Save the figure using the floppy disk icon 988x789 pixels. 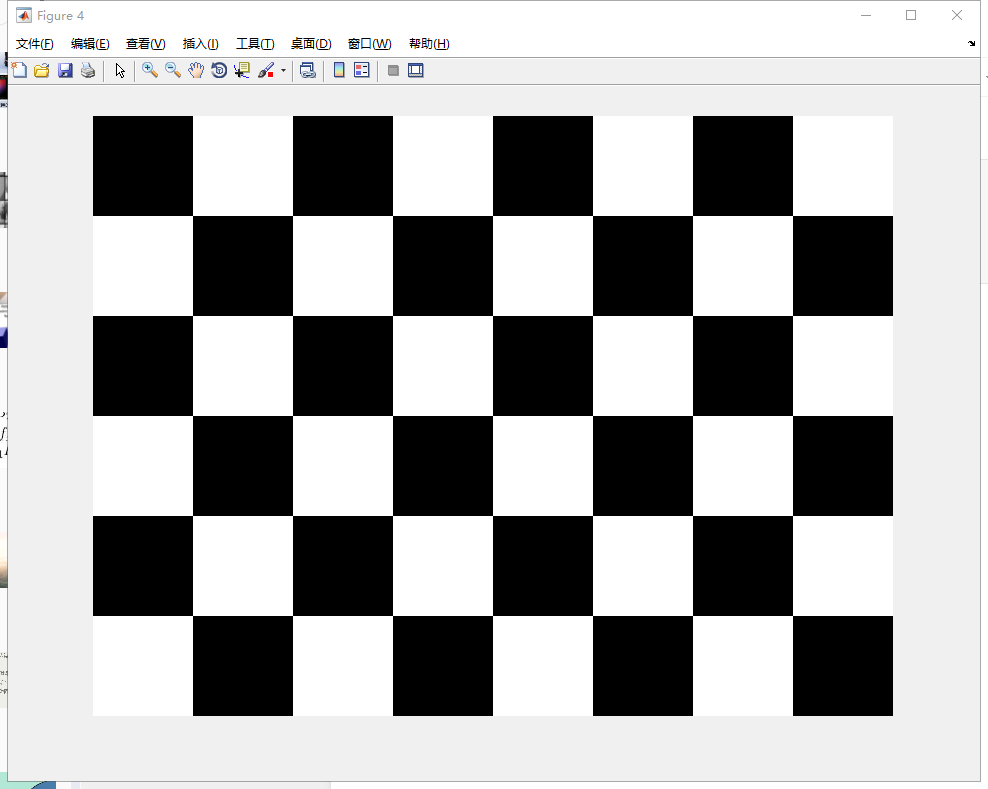65,70
